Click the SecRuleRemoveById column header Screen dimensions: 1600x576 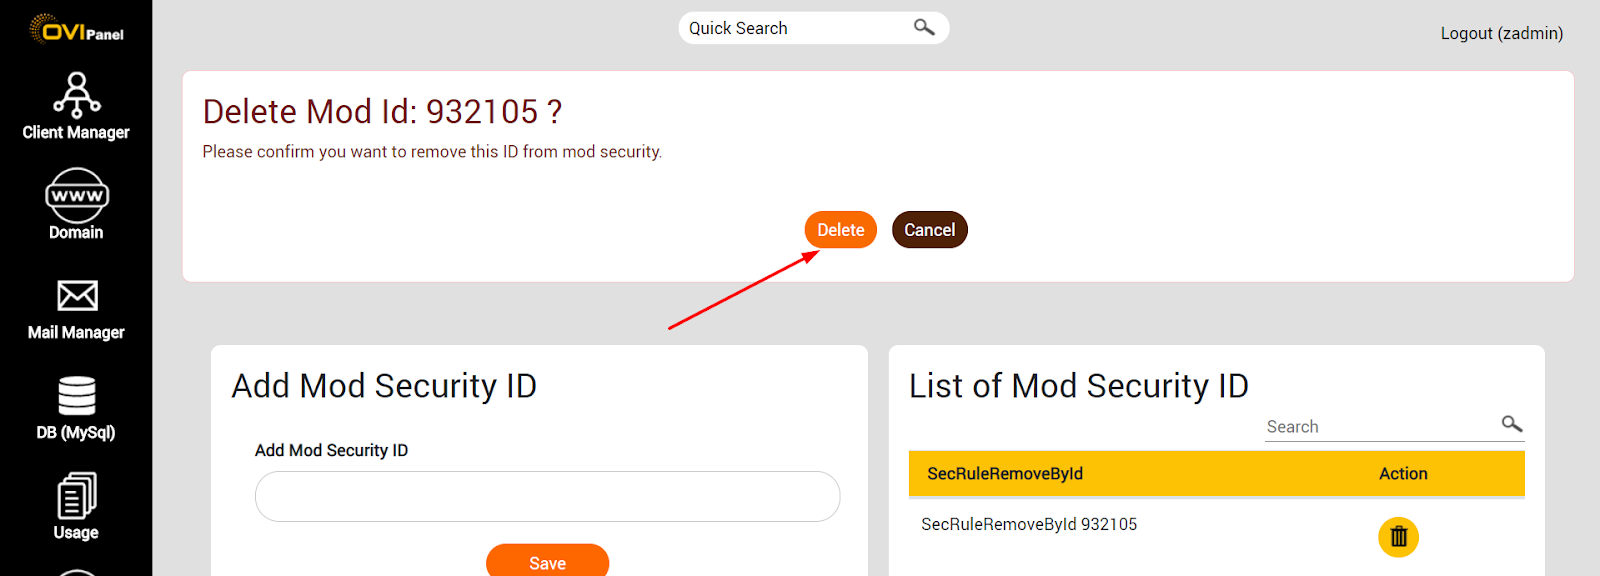point(1004,473)
